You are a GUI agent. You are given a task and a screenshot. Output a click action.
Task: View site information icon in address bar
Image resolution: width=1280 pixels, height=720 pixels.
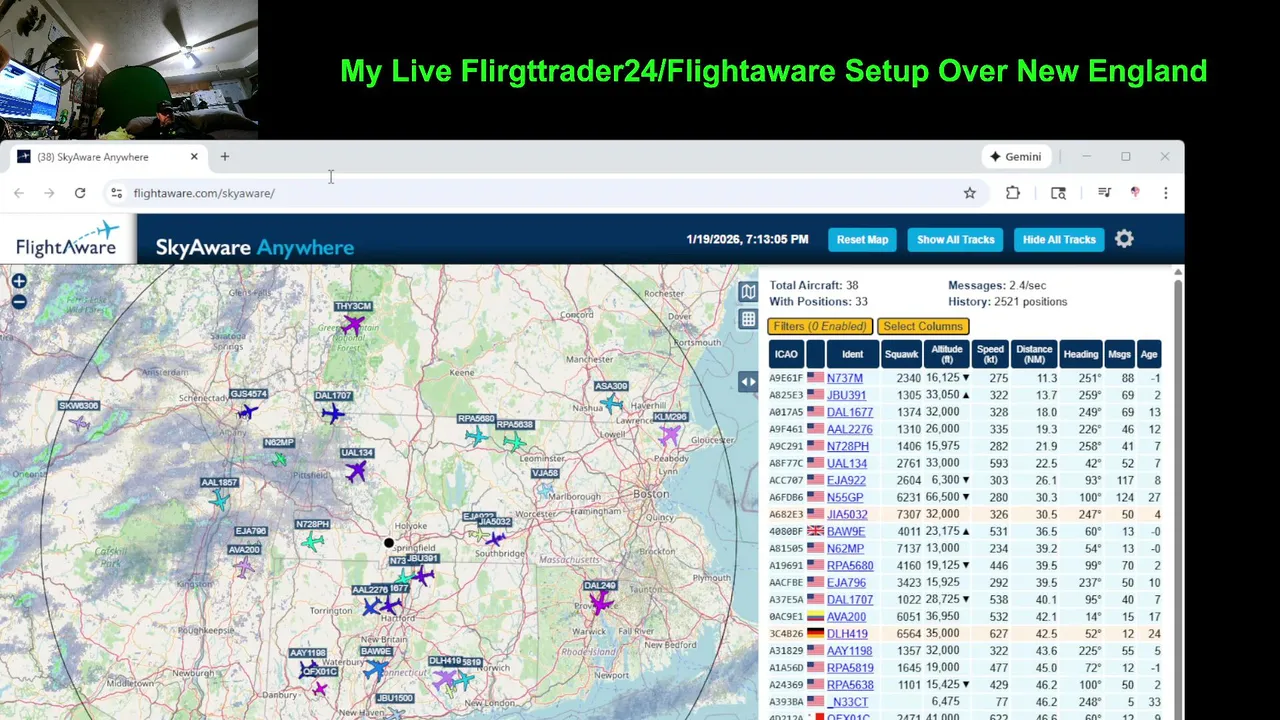[116, 193]
